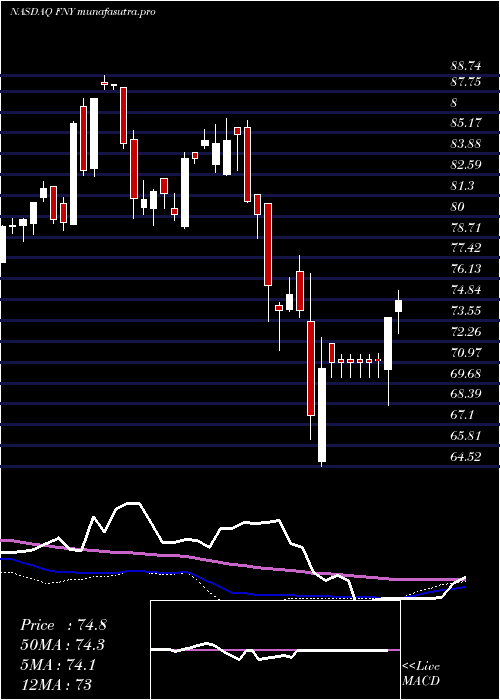Click the 80 price axis label
The width and height of the screenshot is (500, 700).
click(458, 207)
